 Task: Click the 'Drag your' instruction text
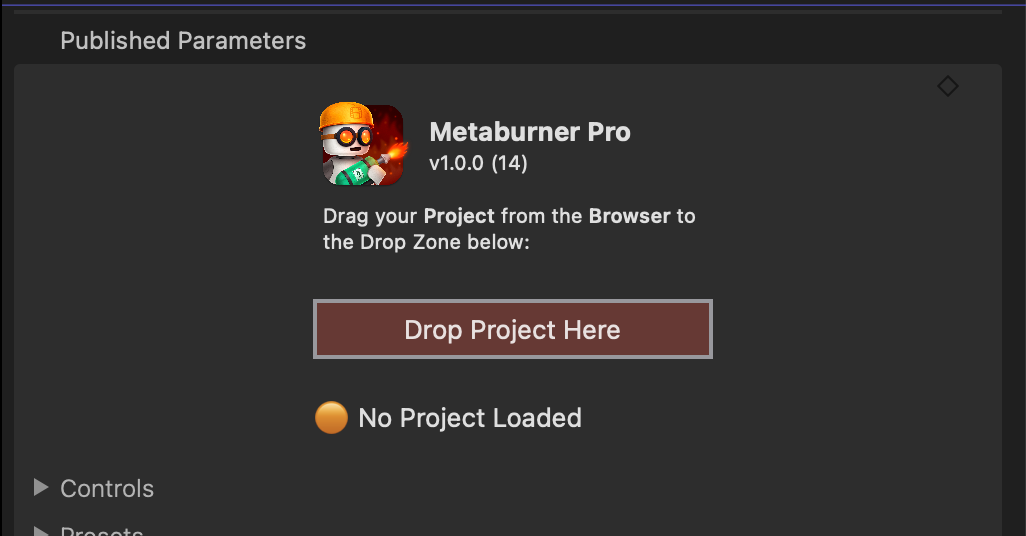pyautogui.click(x=370, y=217)
